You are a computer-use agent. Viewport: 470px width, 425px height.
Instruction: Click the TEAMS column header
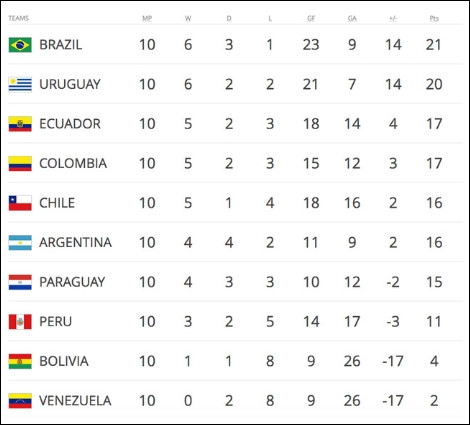point(18,18)
